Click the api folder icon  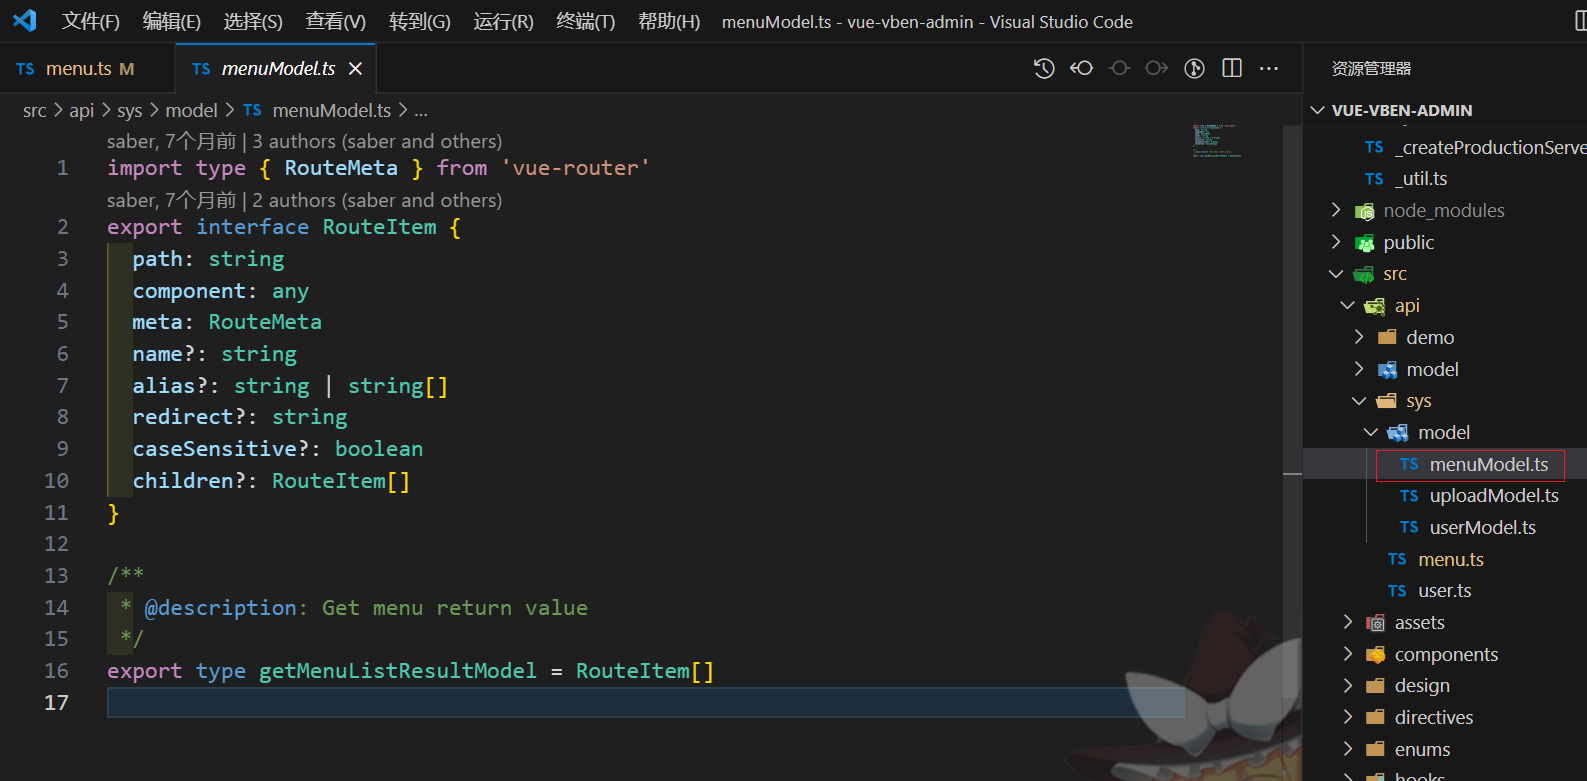(x=1375, y=306)
